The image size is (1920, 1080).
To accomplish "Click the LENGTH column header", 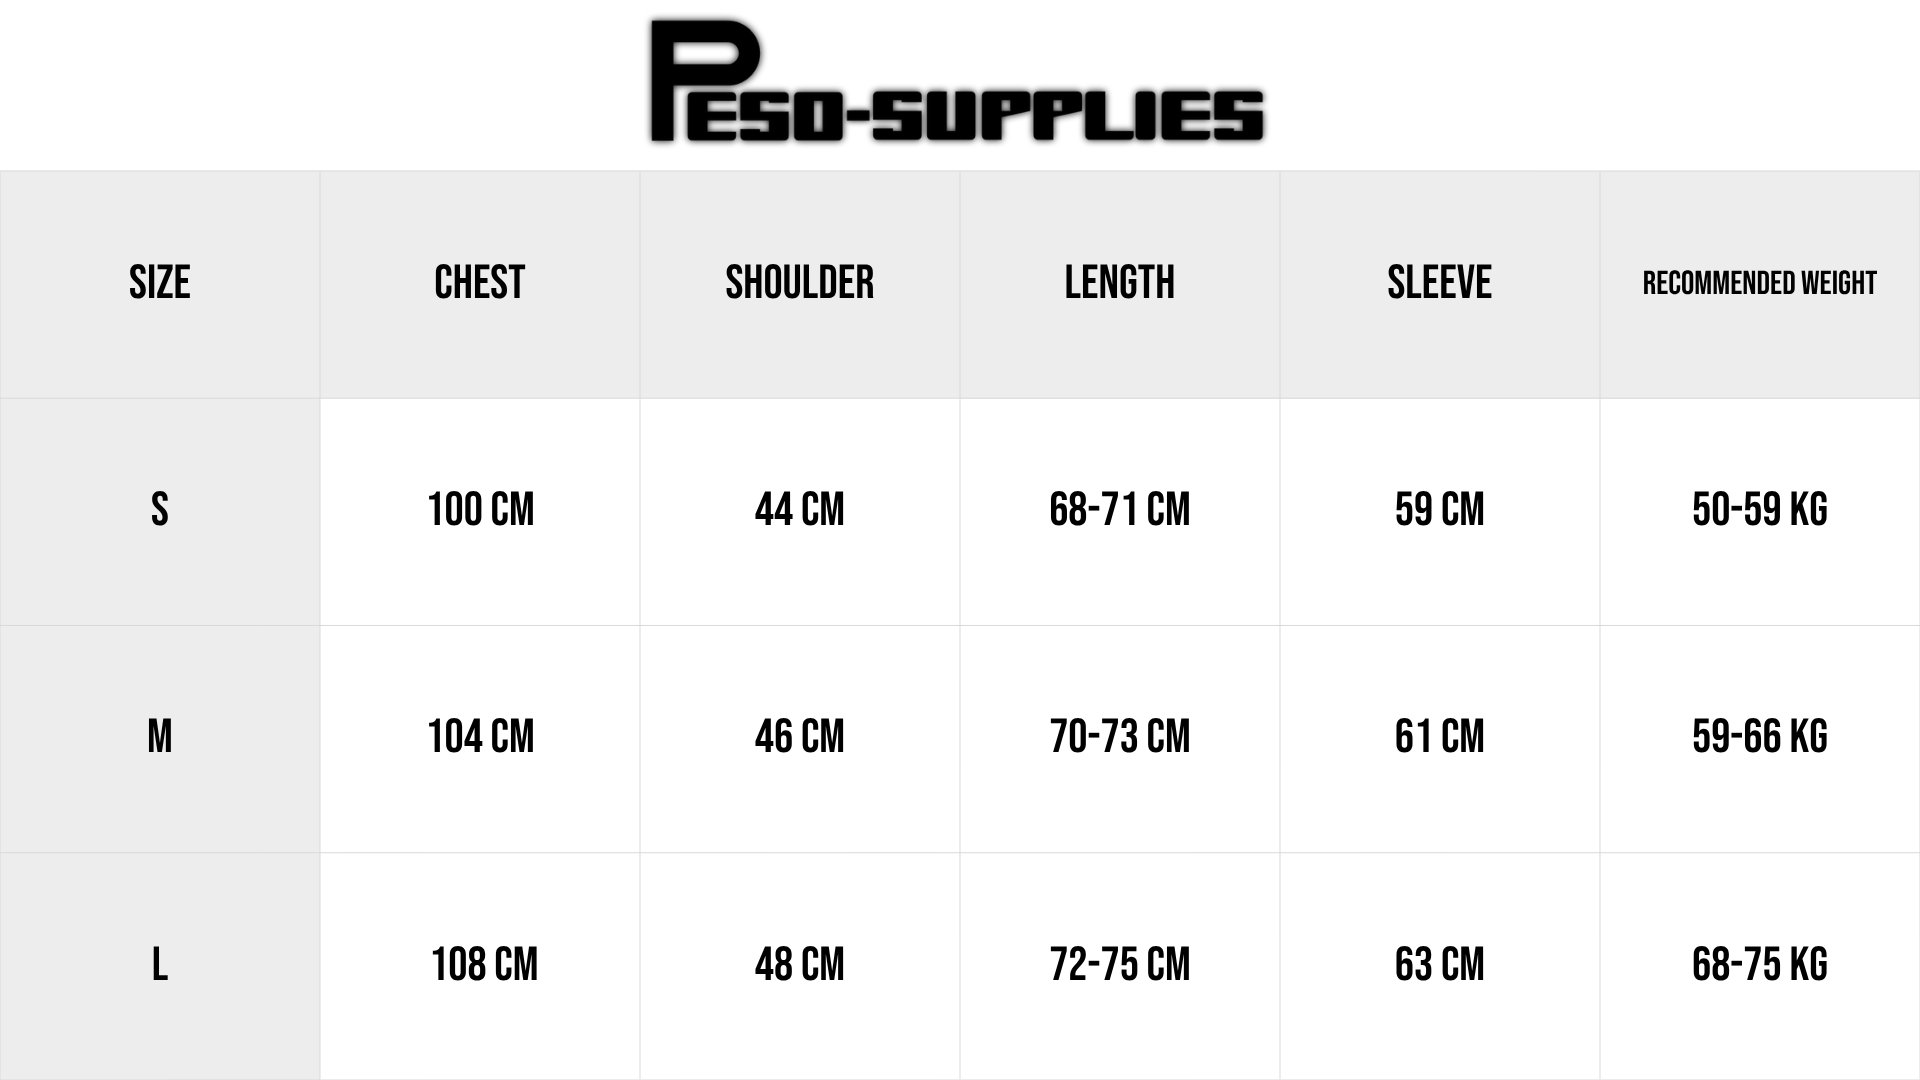I will click(1119, 283).
